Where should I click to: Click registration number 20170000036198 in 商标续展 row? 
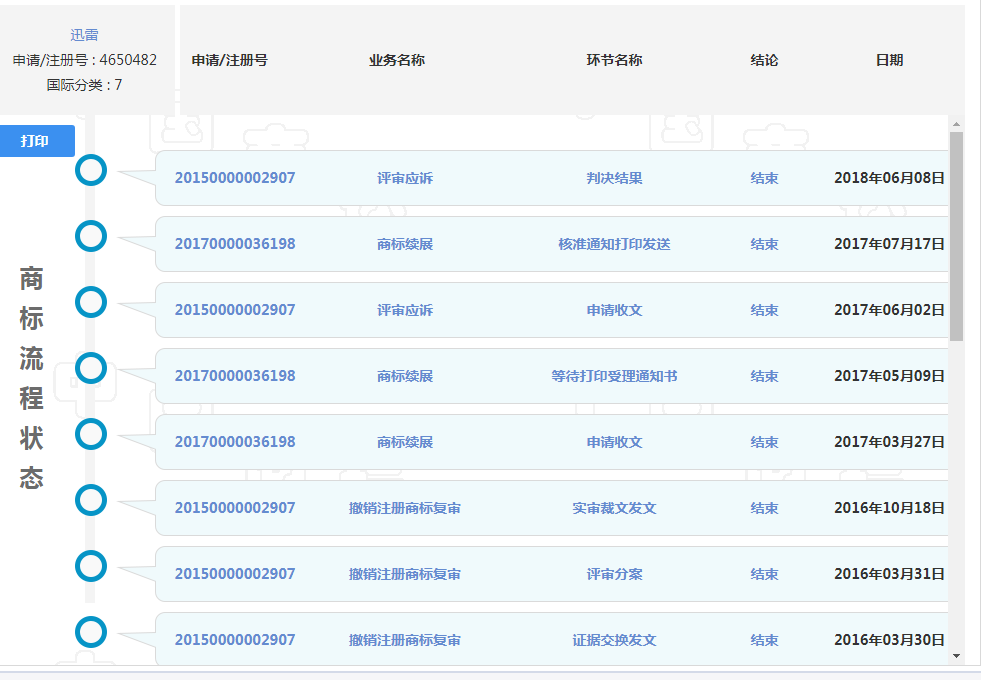coord(235,243)
